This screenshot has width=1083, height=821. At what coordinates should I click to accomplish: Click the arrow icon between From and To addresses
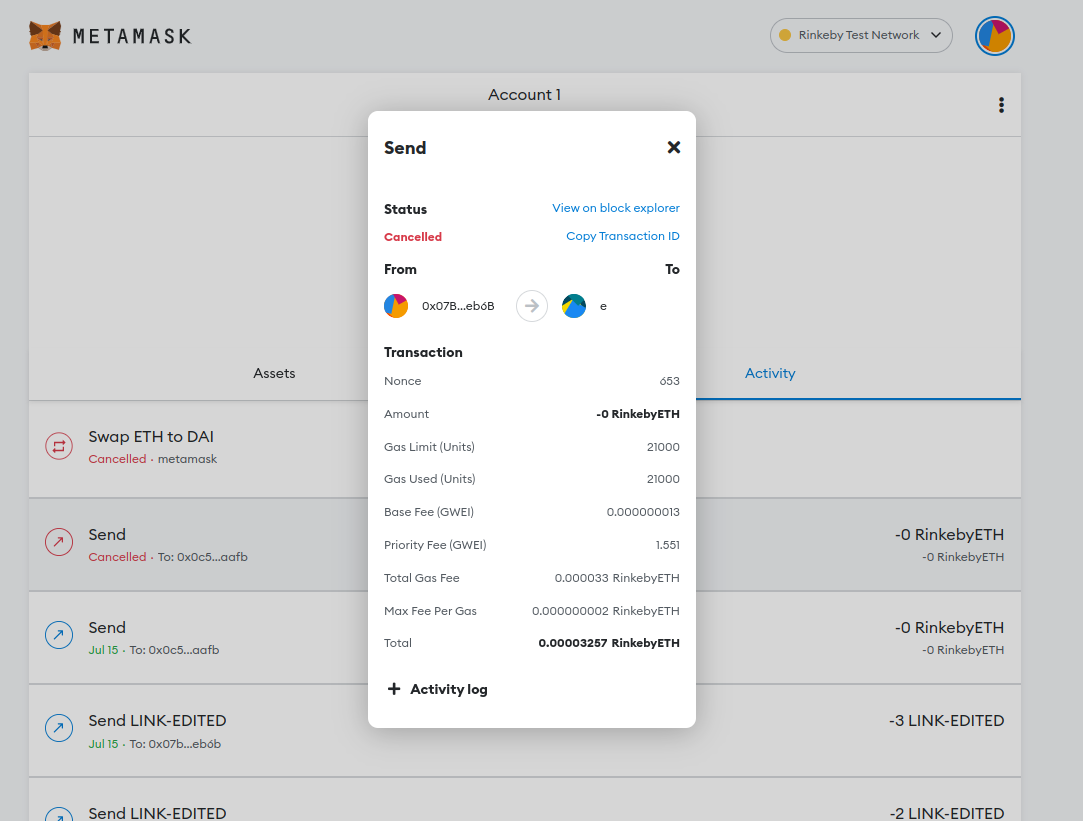(531, 305)
